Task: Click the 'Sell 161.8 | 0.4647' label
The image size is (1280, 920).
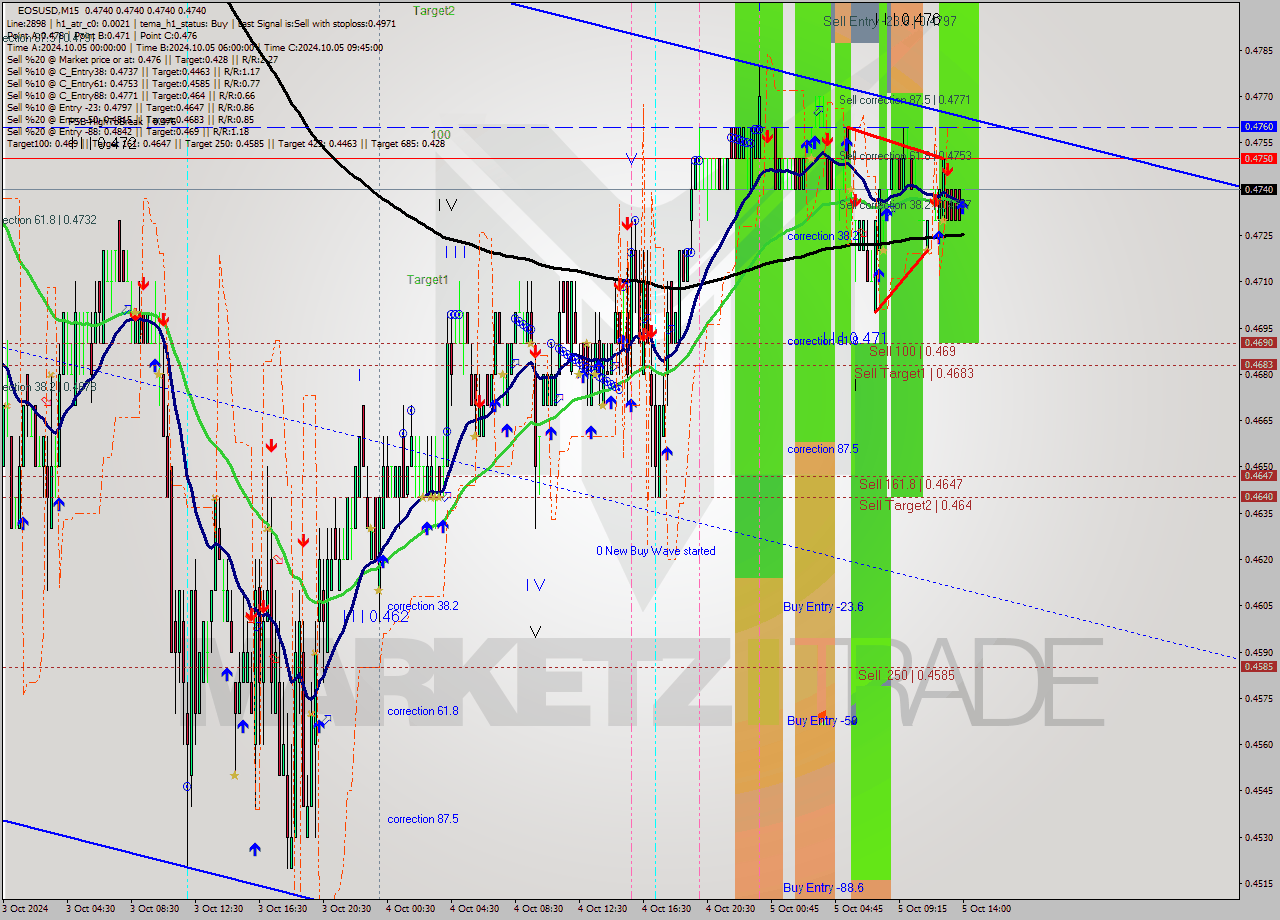Action: coord(911,485)
